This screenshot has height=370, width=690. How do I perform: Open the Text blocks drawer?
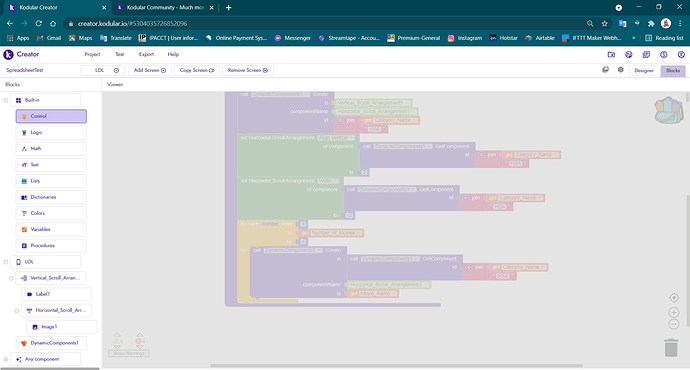tap(51, 165)
